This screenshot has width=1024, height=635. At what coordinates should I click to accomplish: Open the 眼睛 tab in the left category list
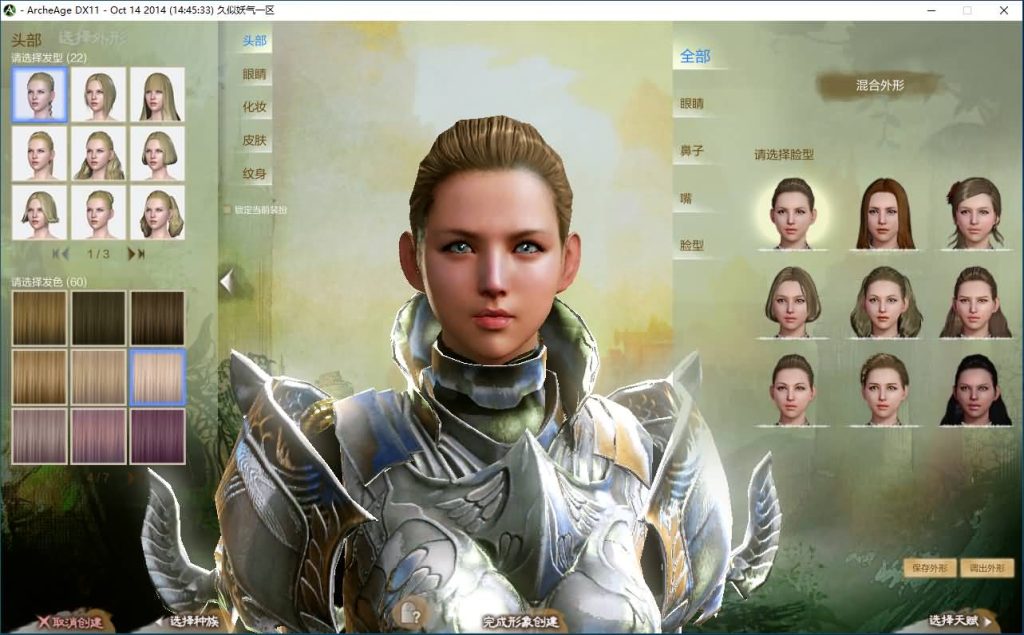tap(255, 74)
